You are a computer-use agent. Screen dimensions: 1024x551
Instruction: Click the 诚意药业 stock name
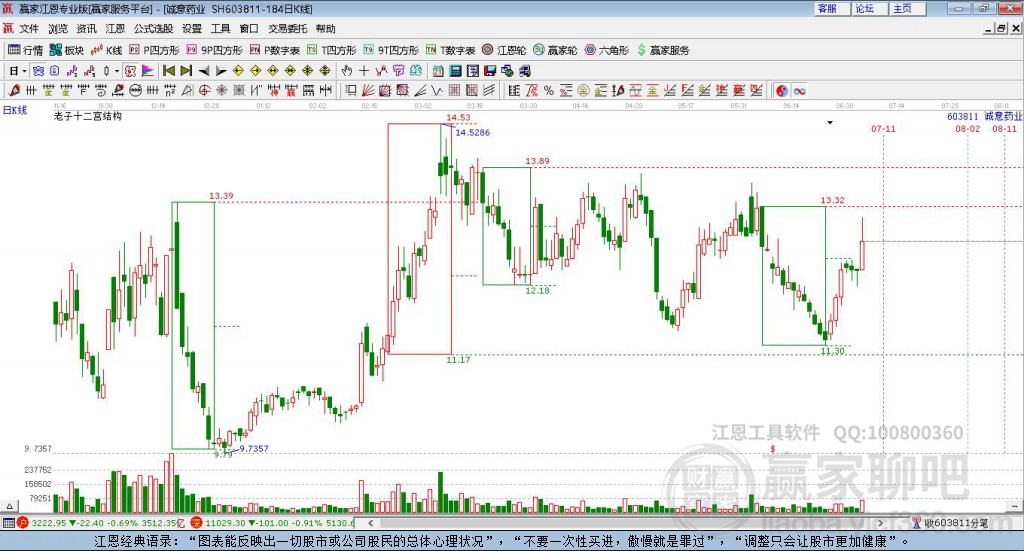(1003, 116)
